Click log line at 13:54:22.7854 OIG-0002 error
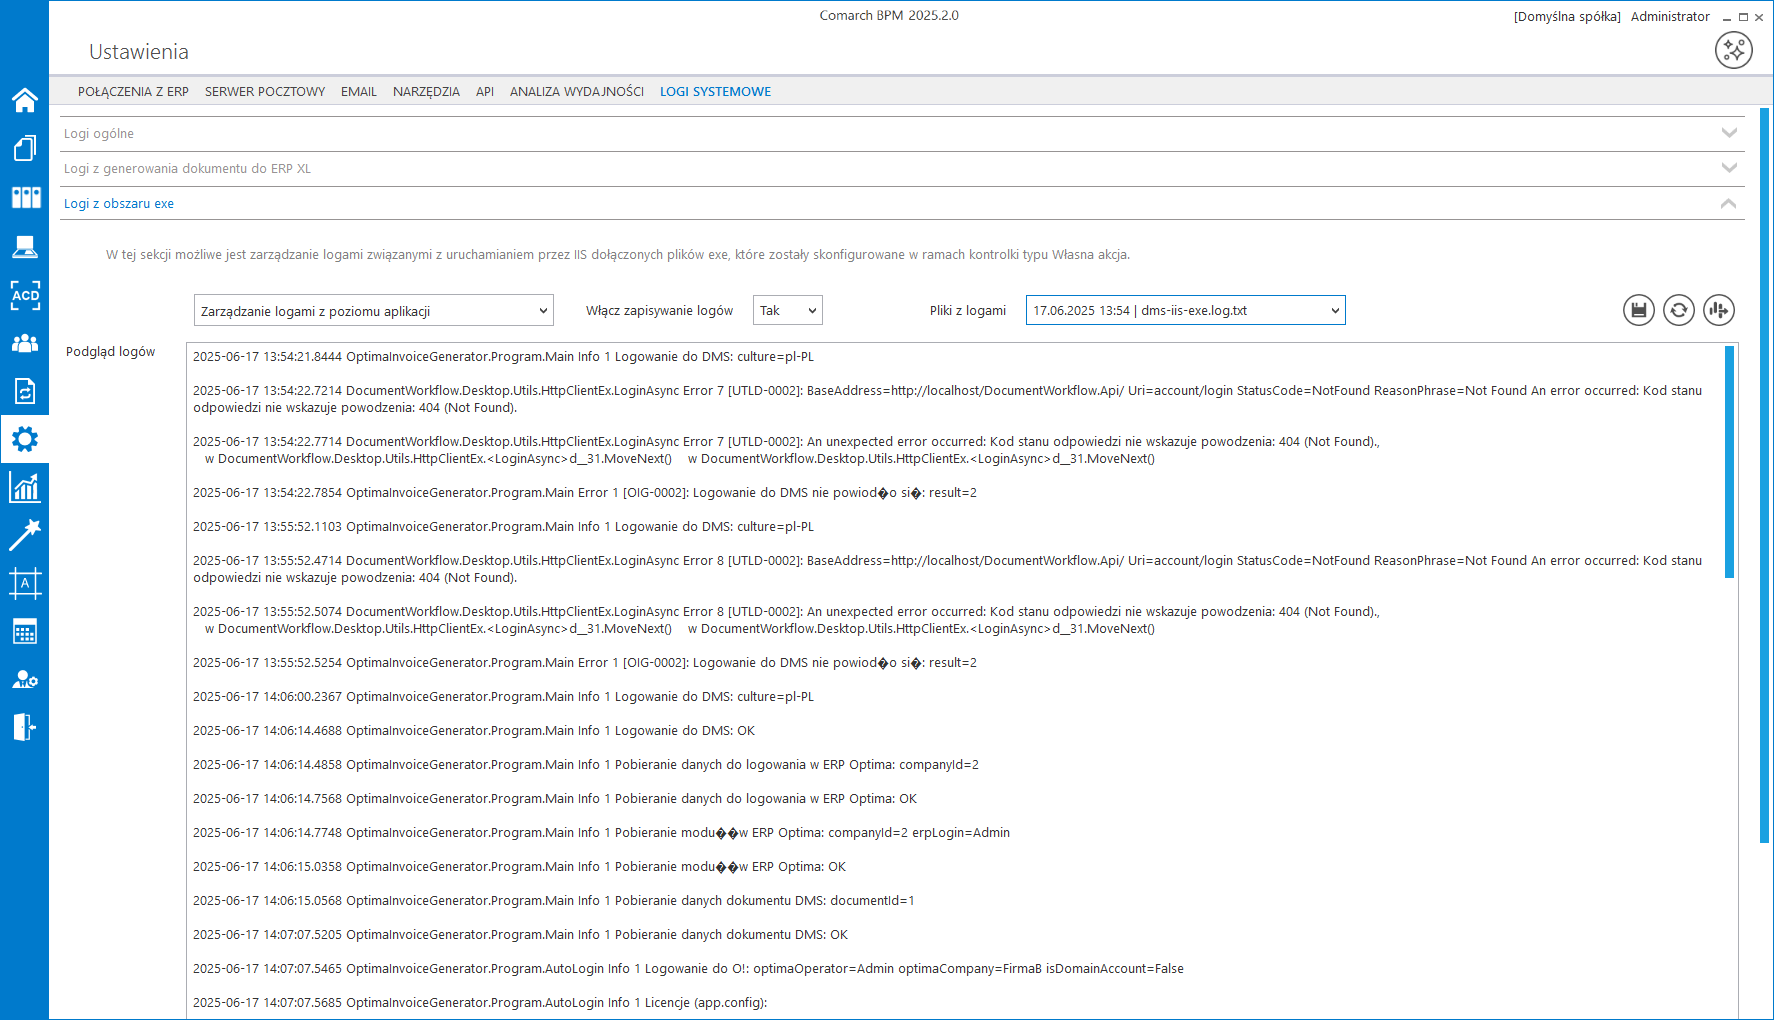The image size is (1774, 1020). tap(585, 493)
